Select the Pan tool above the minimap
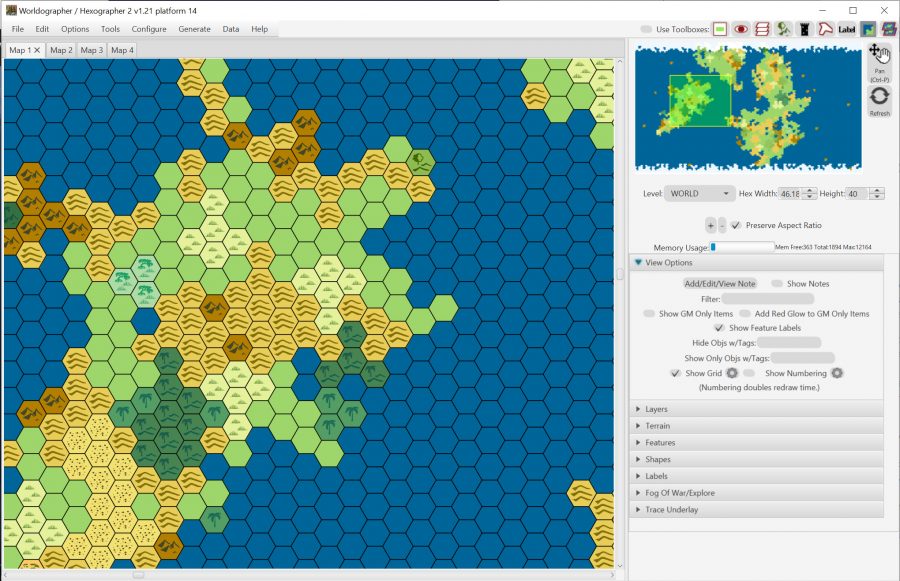Image resolution: width=900 pixels, height=581 pixels. (x=877, y=55)
